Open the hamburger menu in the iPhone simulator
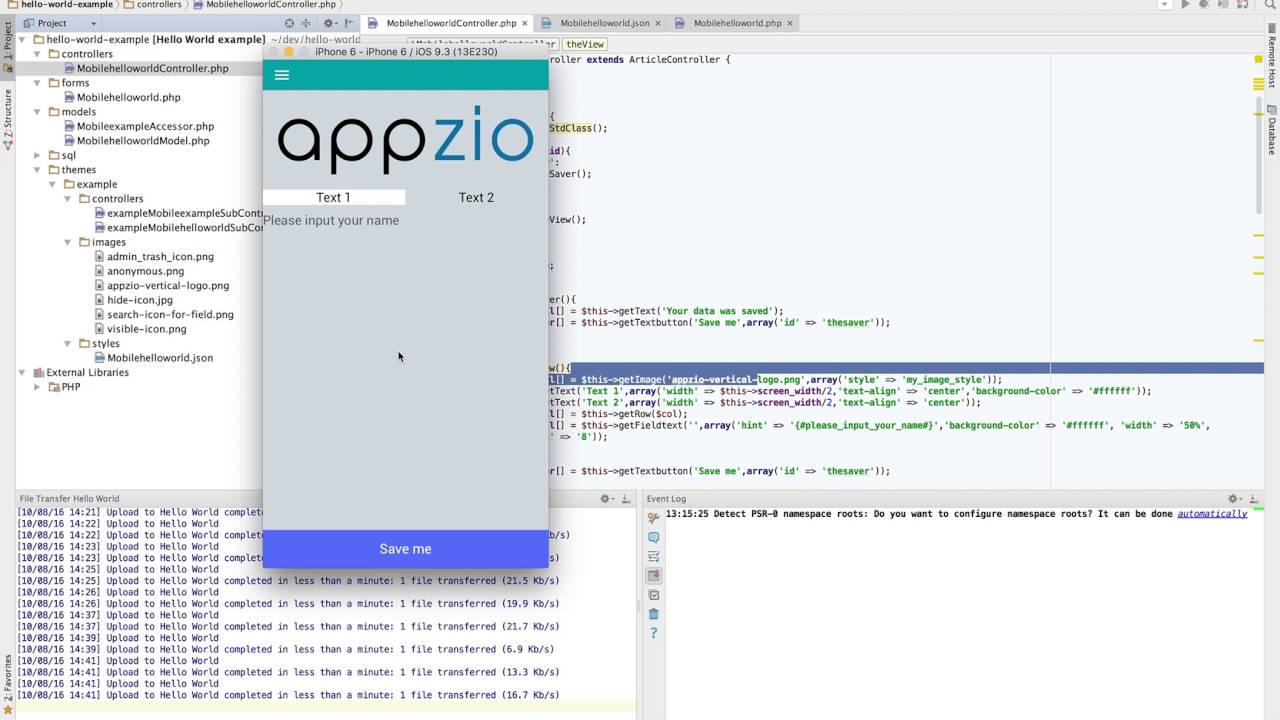This screenshot has height=720, width=1280. point(282,75)
